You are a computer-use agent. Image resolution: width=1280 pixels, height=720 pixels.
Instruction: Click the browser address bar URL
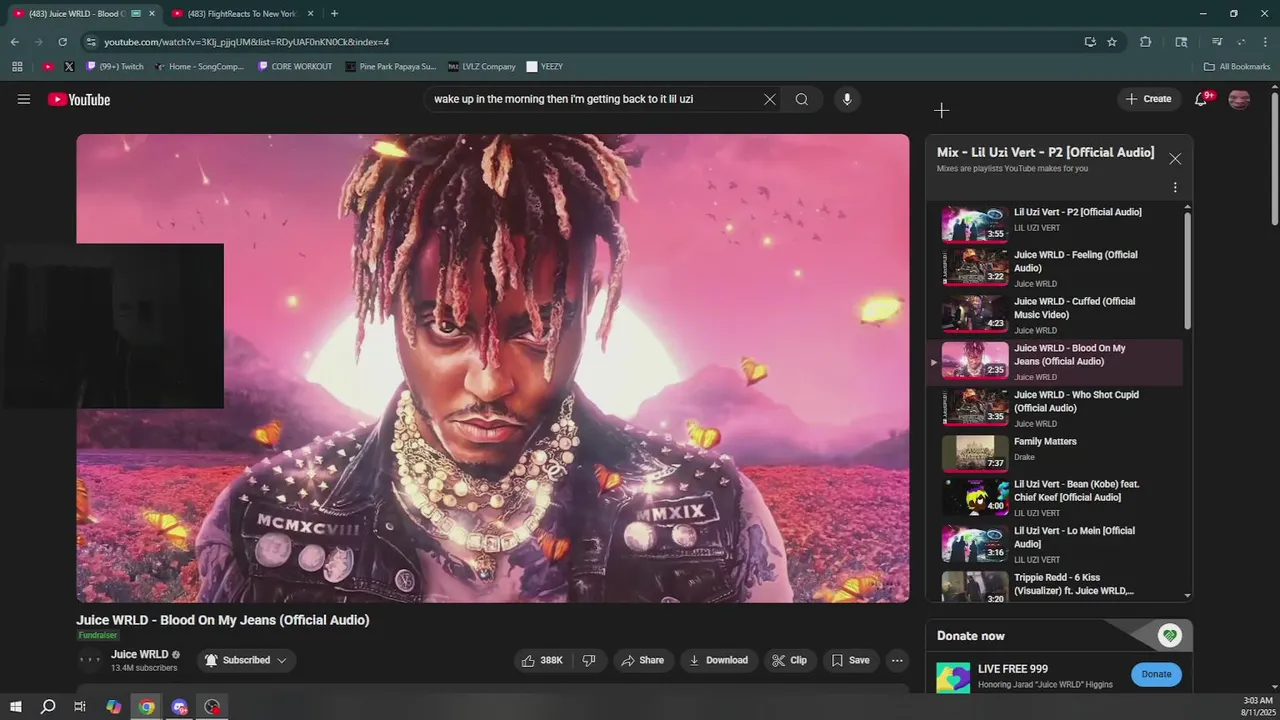click(246, 42)
